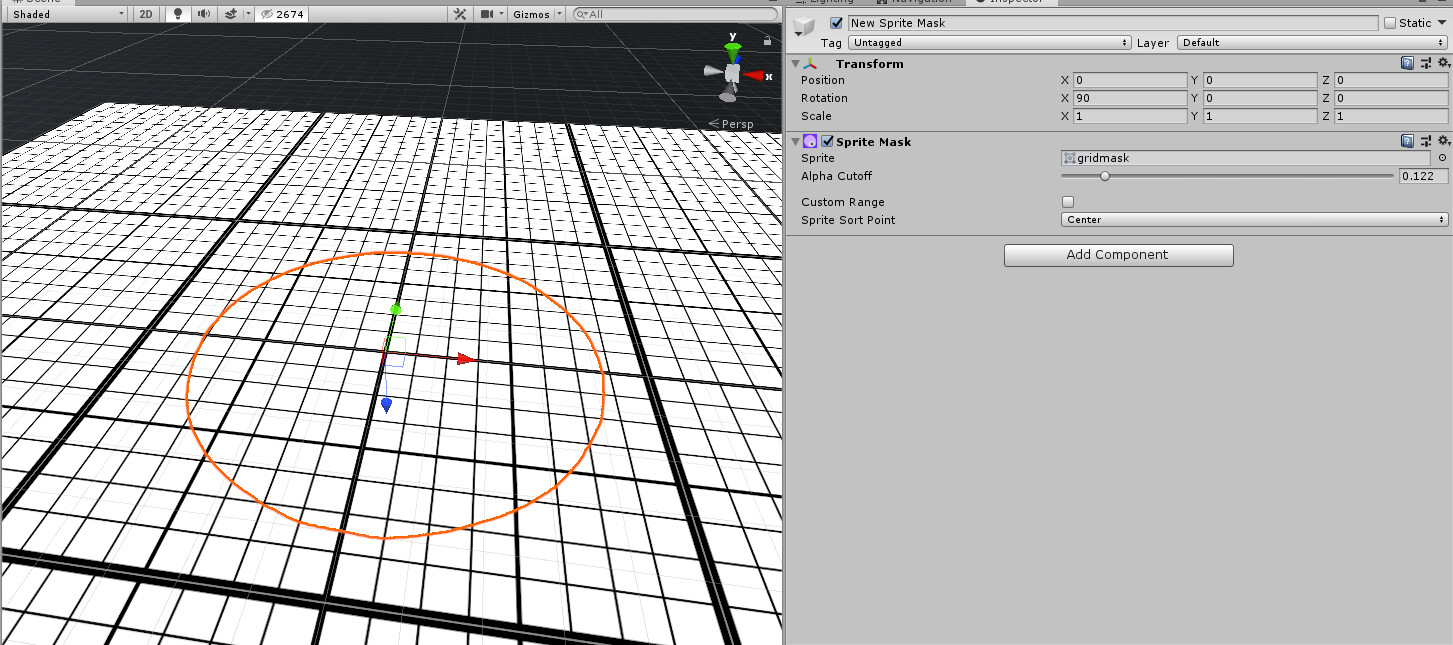
Task: Click the center cube of the orientation gizmo
Action: (733, 74)
